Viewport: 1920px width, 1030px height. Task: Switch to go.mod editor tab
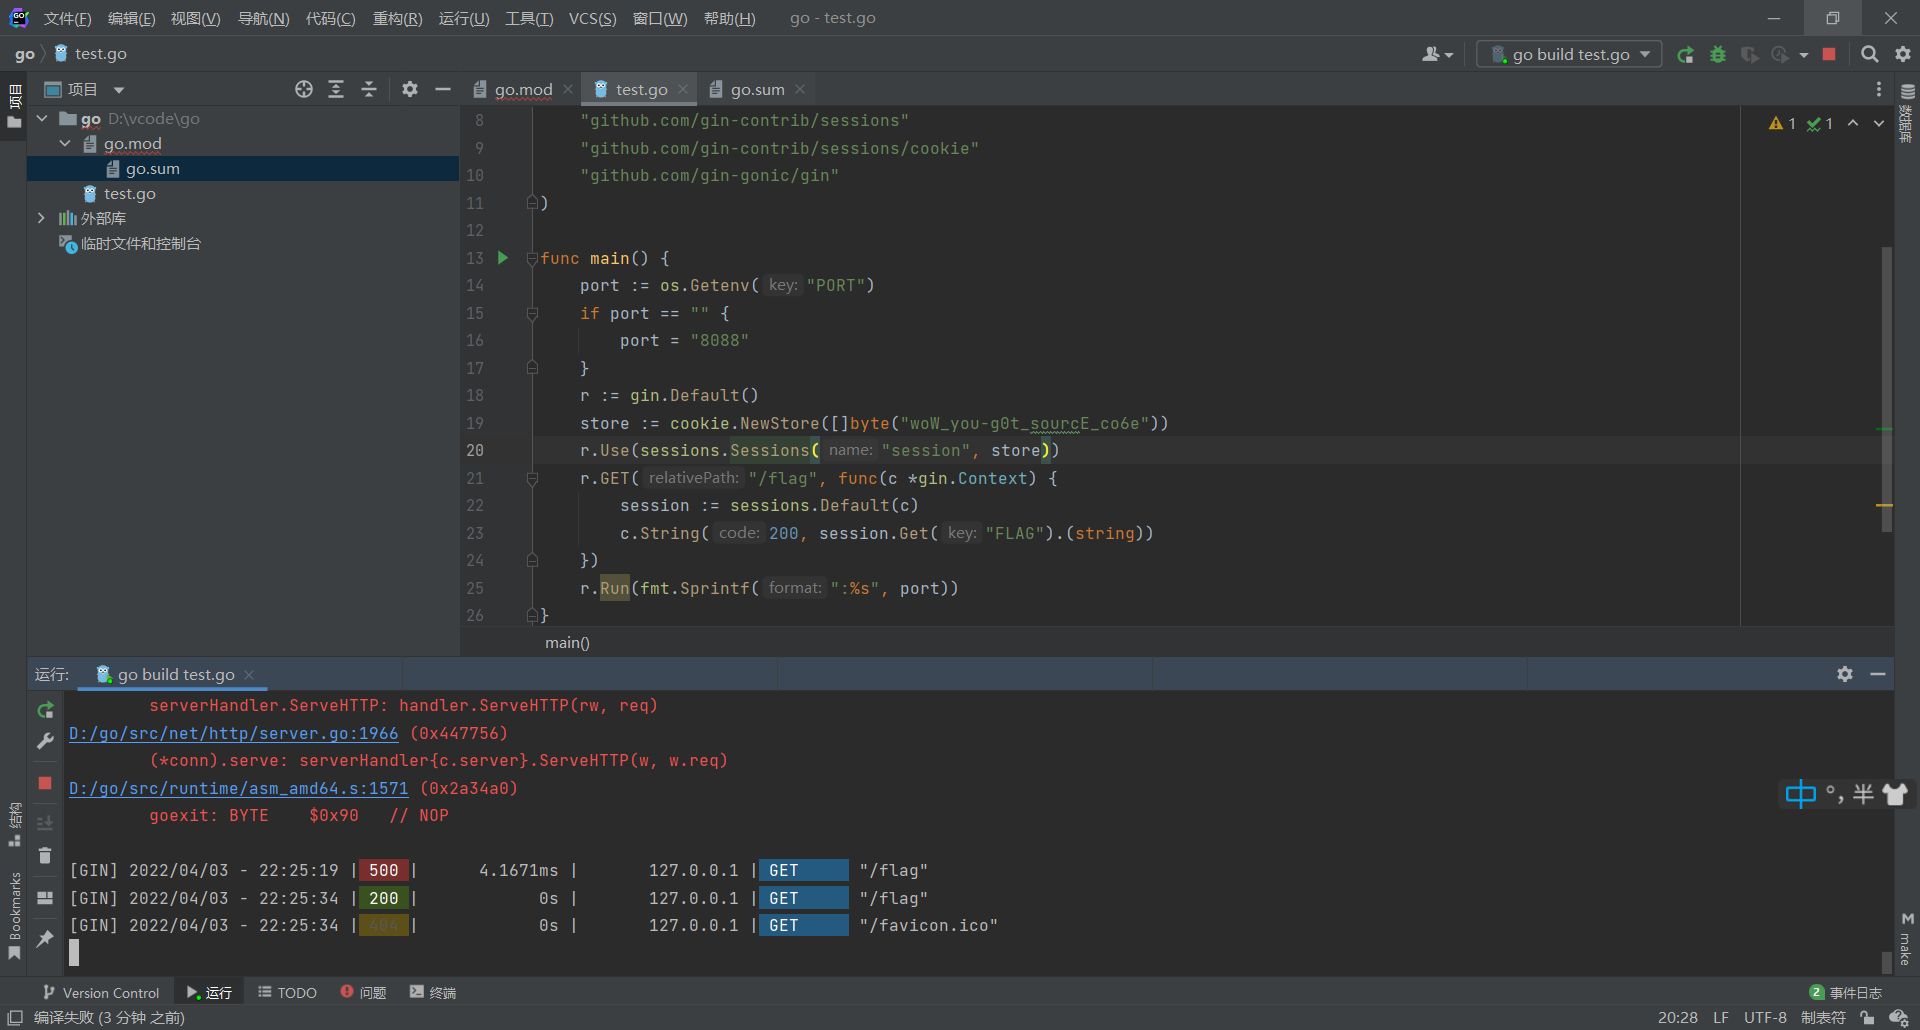point(523,89)
